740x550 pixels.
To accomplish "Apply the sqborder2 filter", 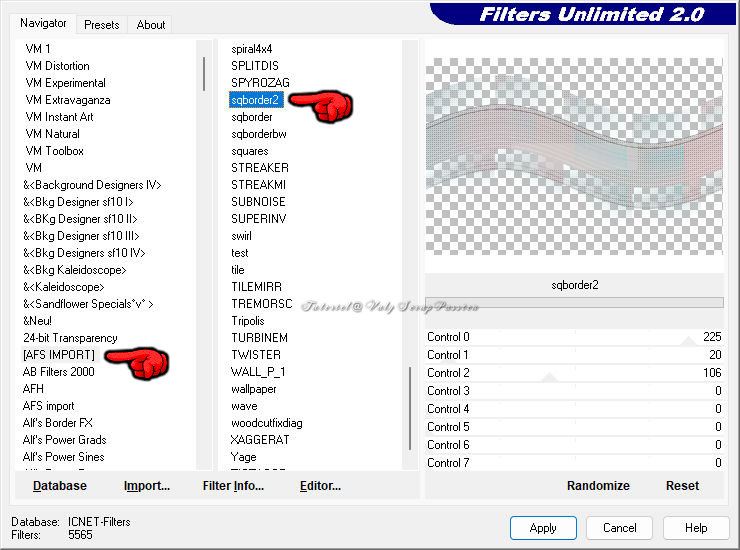I will point(543,528).
